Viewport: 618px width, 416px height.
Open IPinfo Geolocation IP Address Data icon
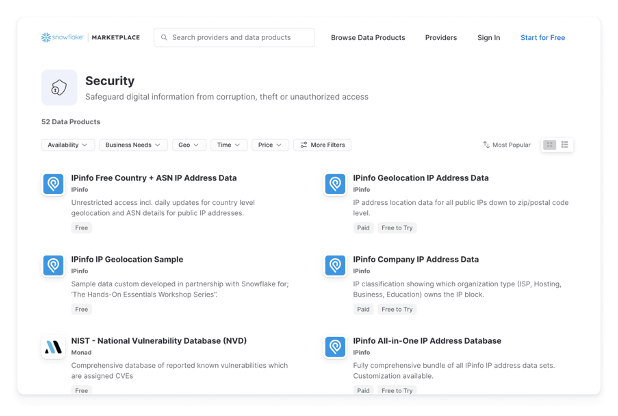(x=335, y=184)
